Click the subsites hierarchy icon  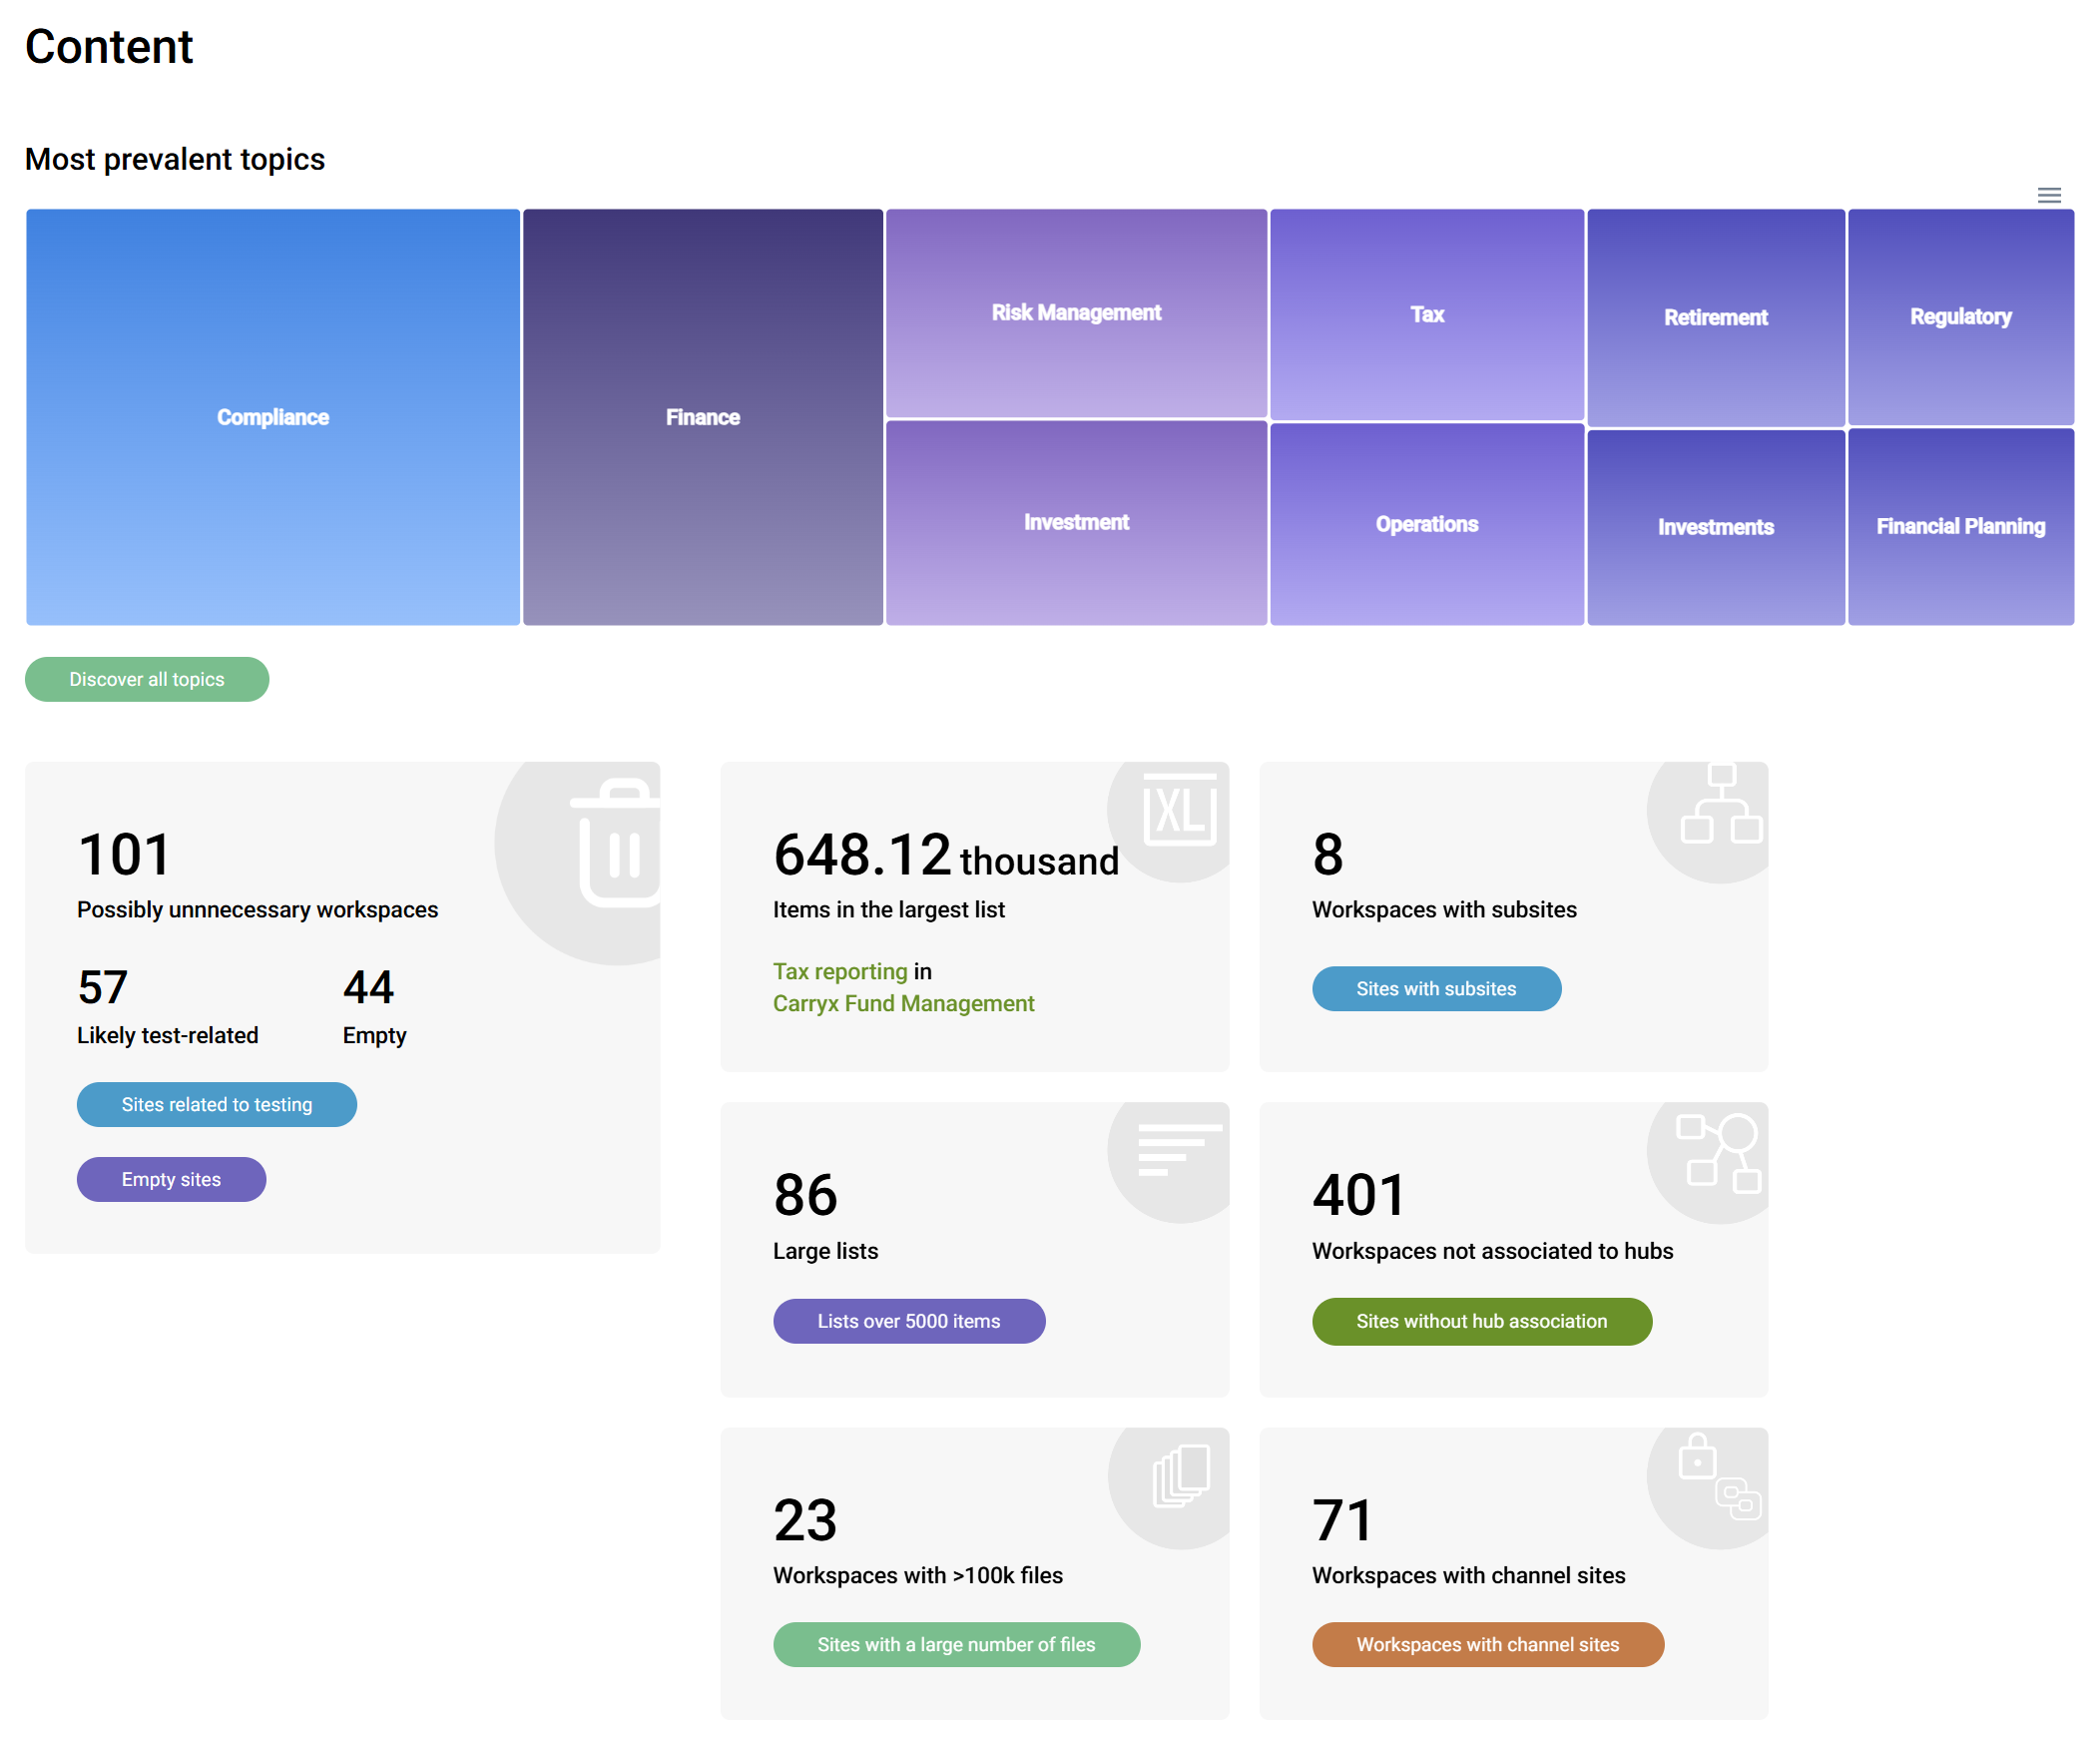tap(1720, 805)
